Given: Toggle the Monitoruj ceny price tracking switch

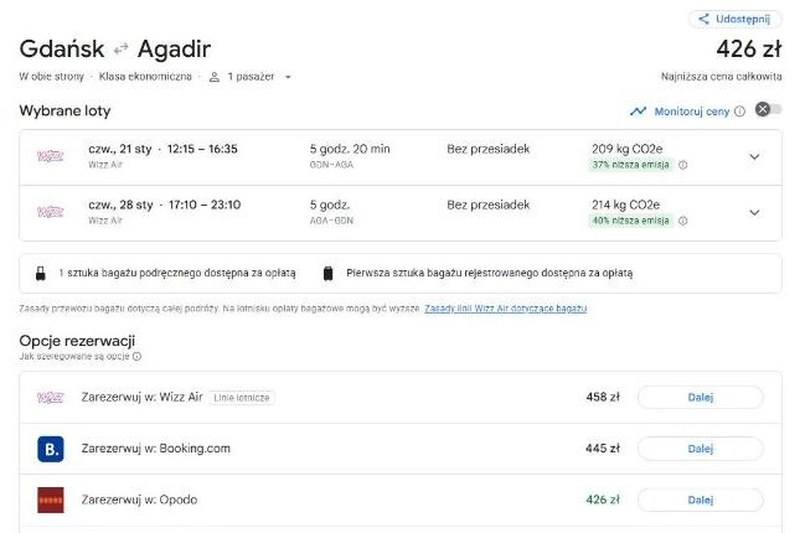Looking at the screenshot, I should [x=768, y=109].
